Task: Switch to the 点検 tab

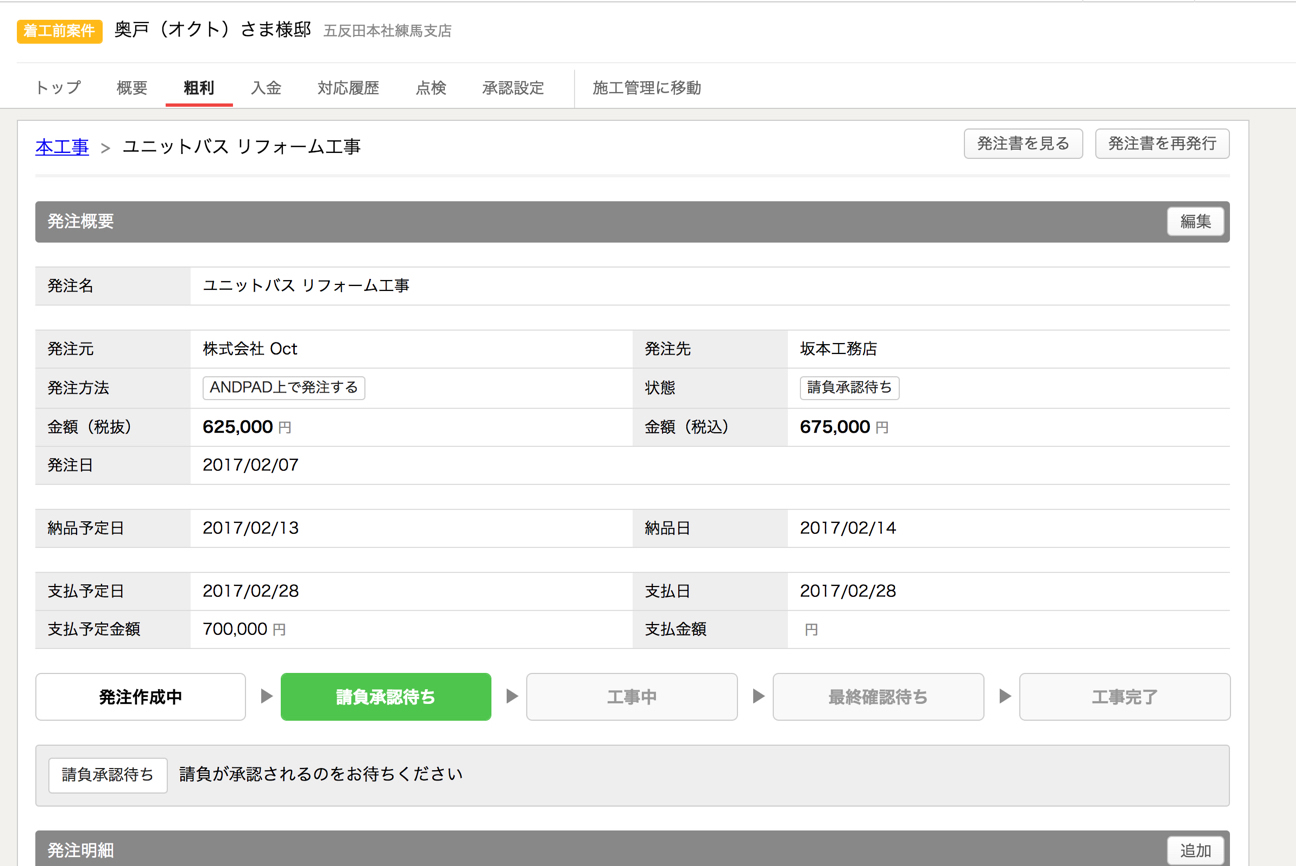Action: [431, 88]
